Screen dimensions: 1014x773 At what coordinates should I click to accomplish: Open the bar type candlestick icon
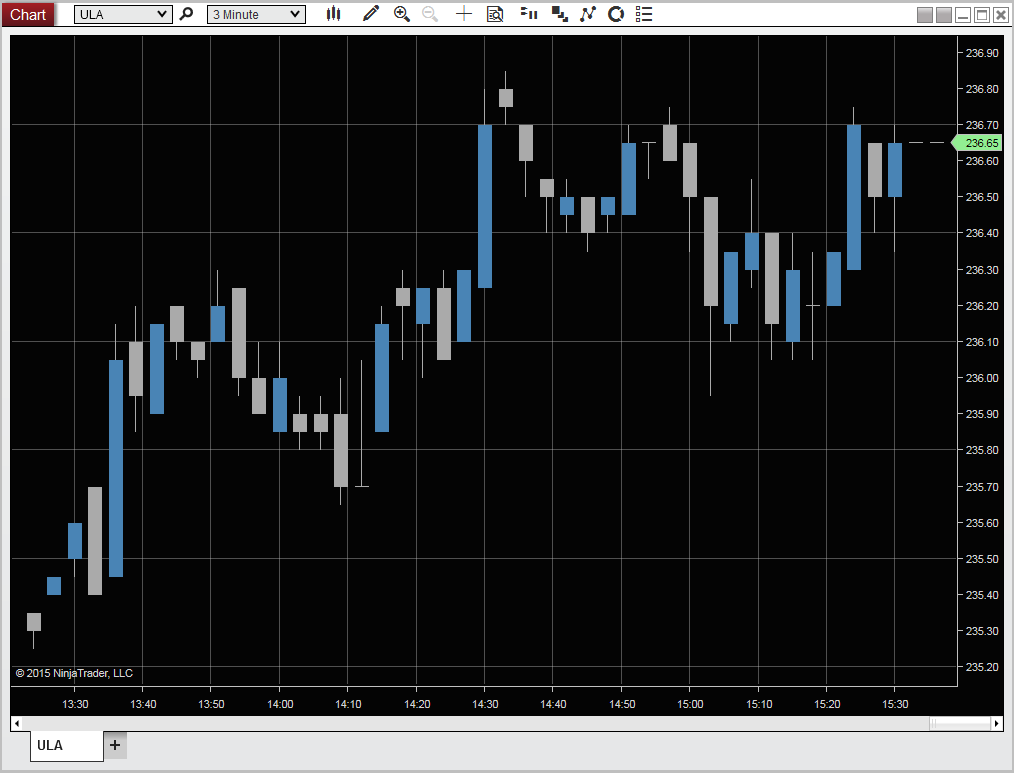pyautogui.click(x=334, y=14)
